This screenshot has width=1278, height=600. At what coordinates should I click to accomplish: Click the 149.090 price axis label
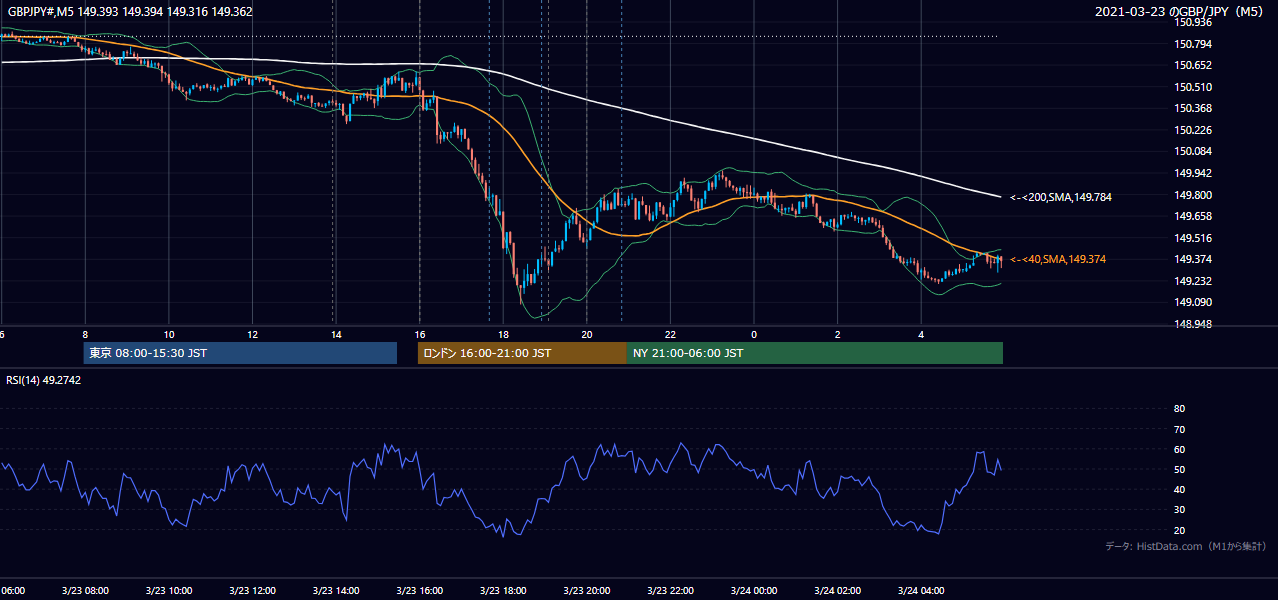pos(1194,302)
